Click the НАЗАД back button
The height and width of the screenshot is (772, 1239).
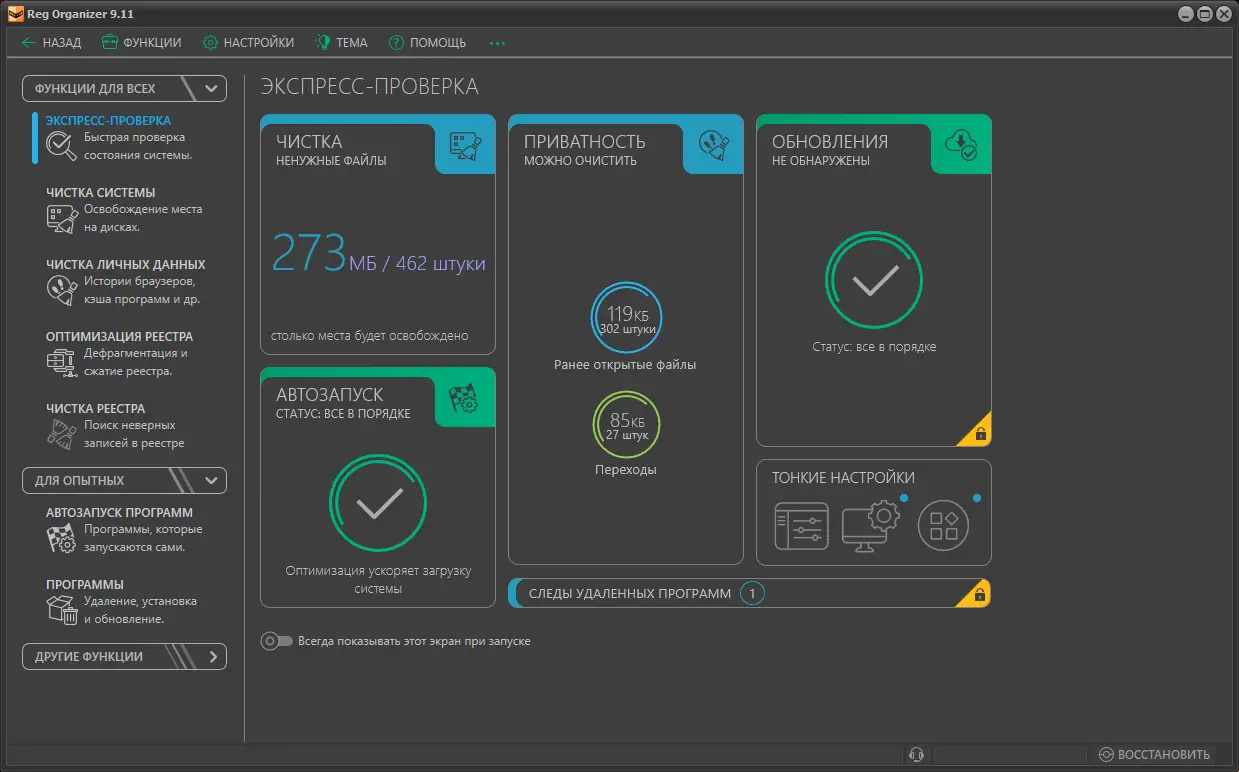coord(51,43)
